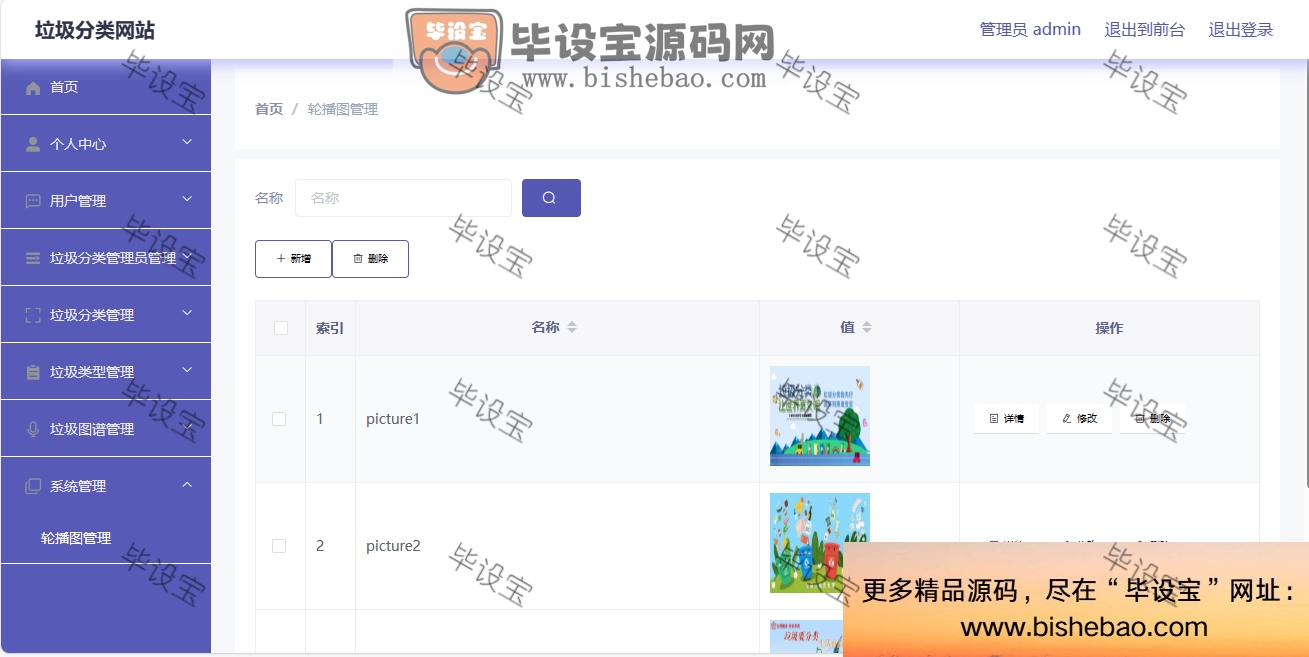Expand the 垃圾分类管理 menu chevron
Viewport: 1309px width, 657px height.
187,314
